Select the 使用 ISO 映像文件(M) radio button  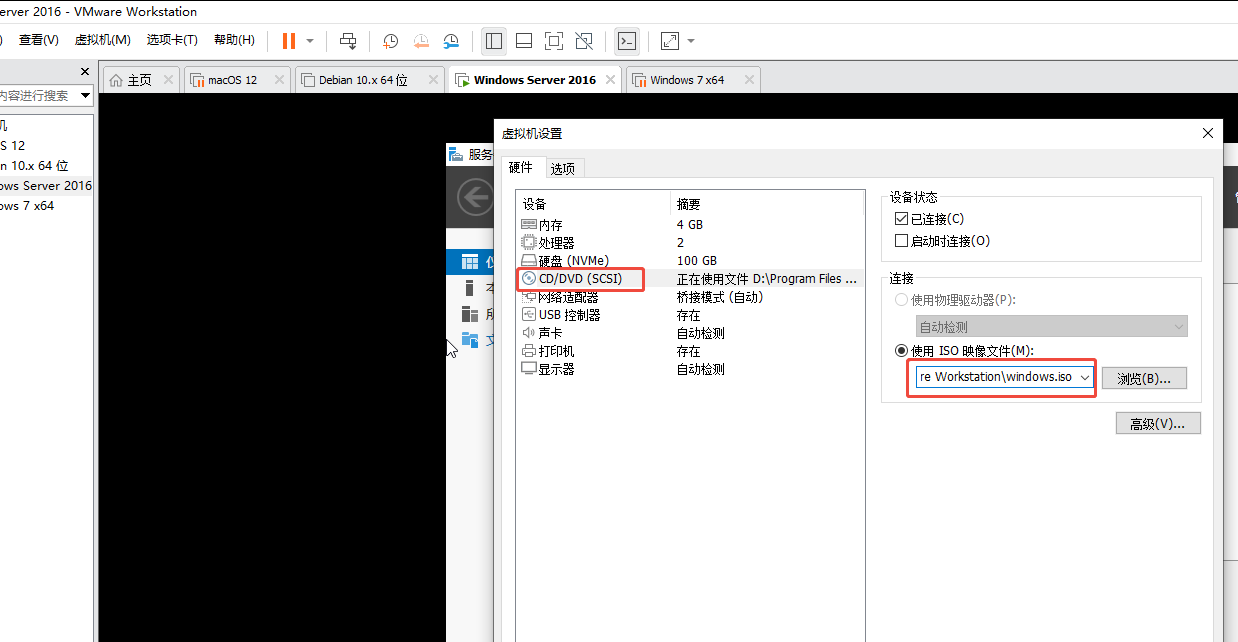901,351
